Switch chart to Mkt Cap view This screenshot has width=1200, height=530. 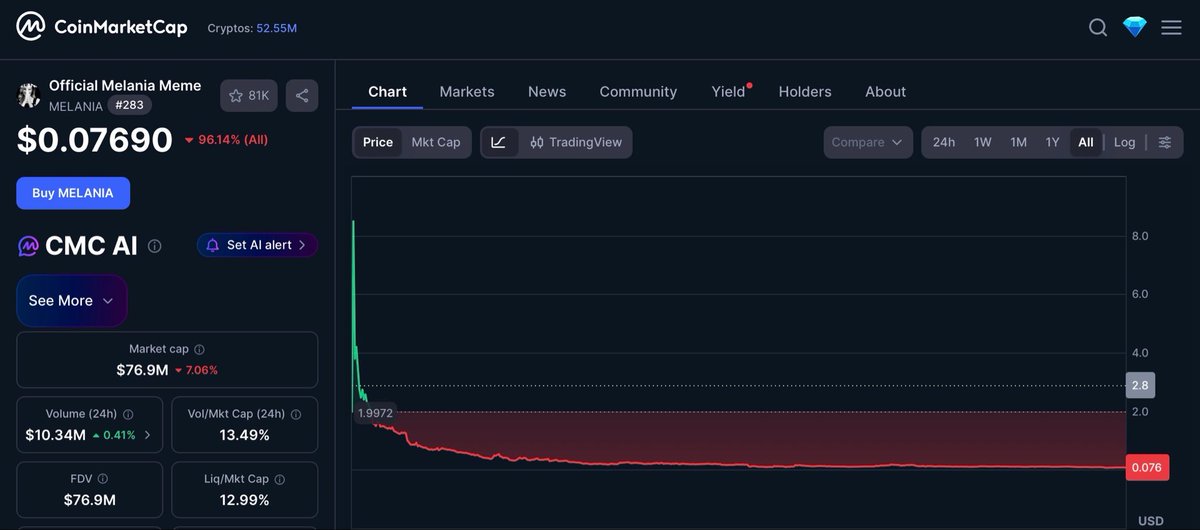click(436, 142)
